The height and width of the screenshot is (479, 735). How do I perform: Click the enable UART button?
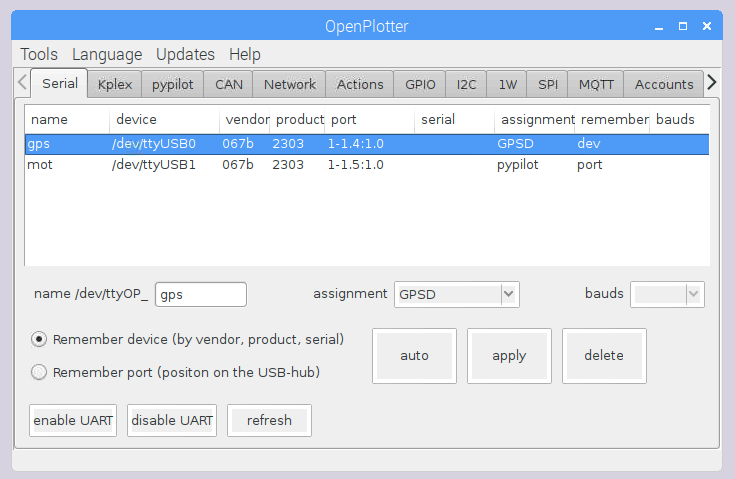click(73, 420)
